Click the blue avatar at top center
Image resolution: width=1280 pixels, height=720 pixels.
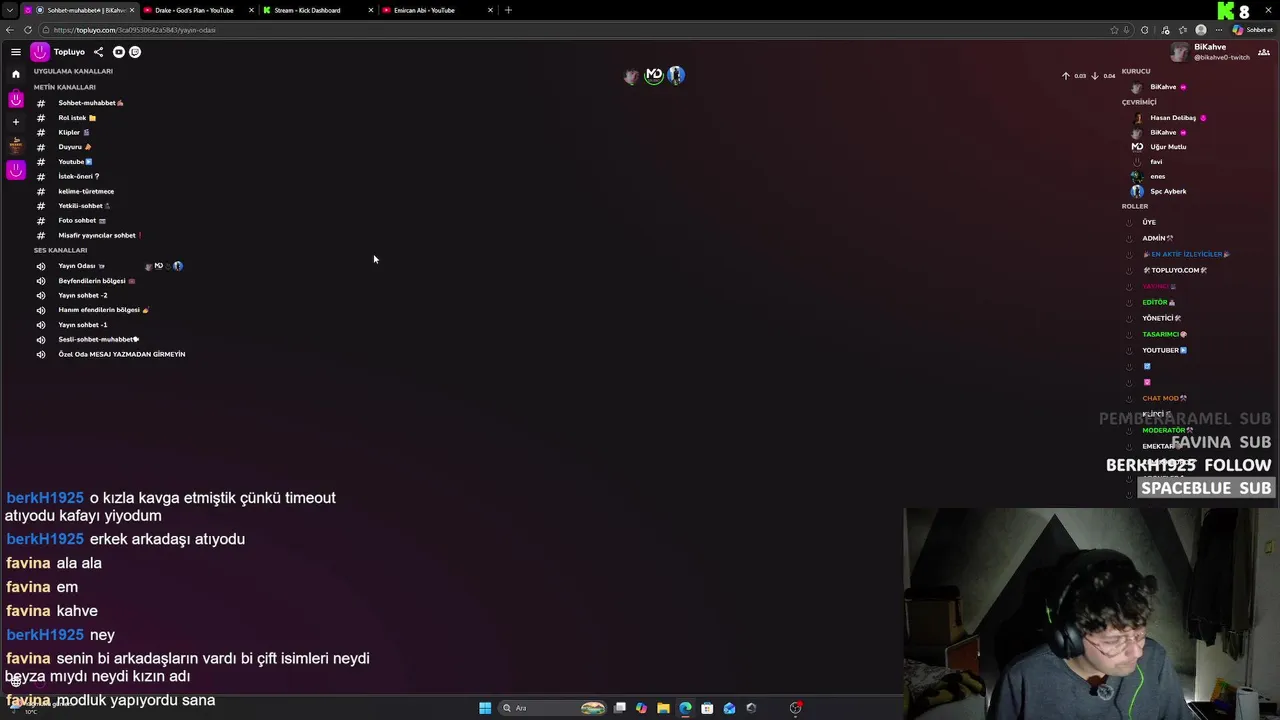(676, 75)
